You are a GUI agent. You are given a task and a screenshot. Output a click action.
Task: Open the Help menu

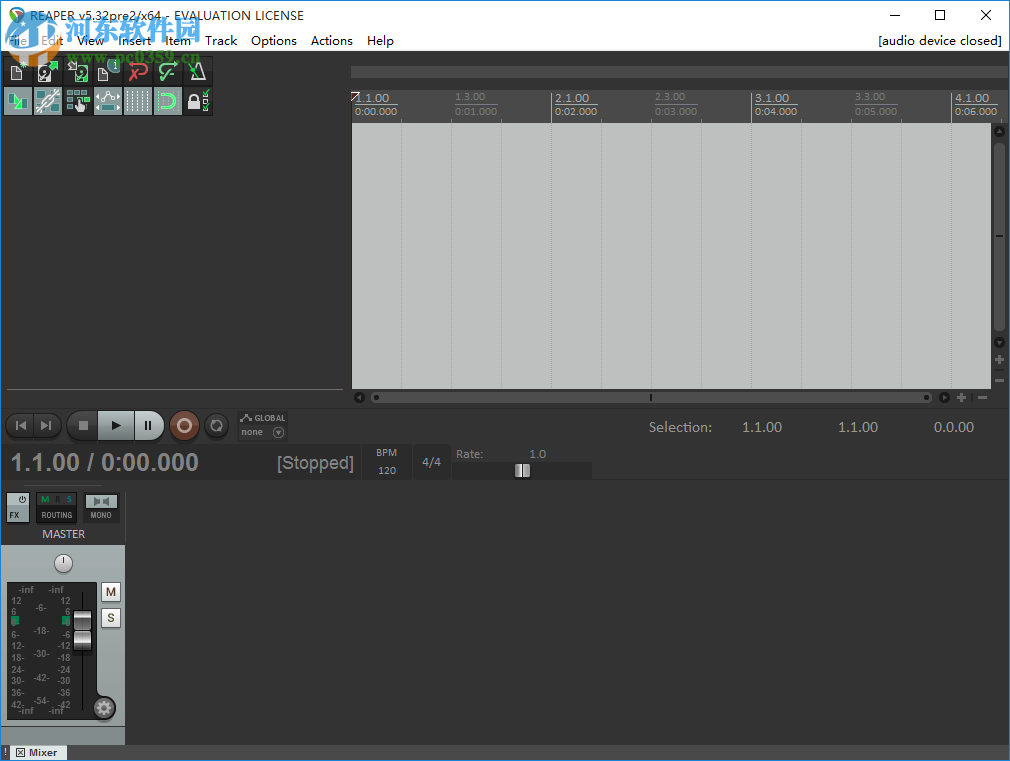coord(380,41)
